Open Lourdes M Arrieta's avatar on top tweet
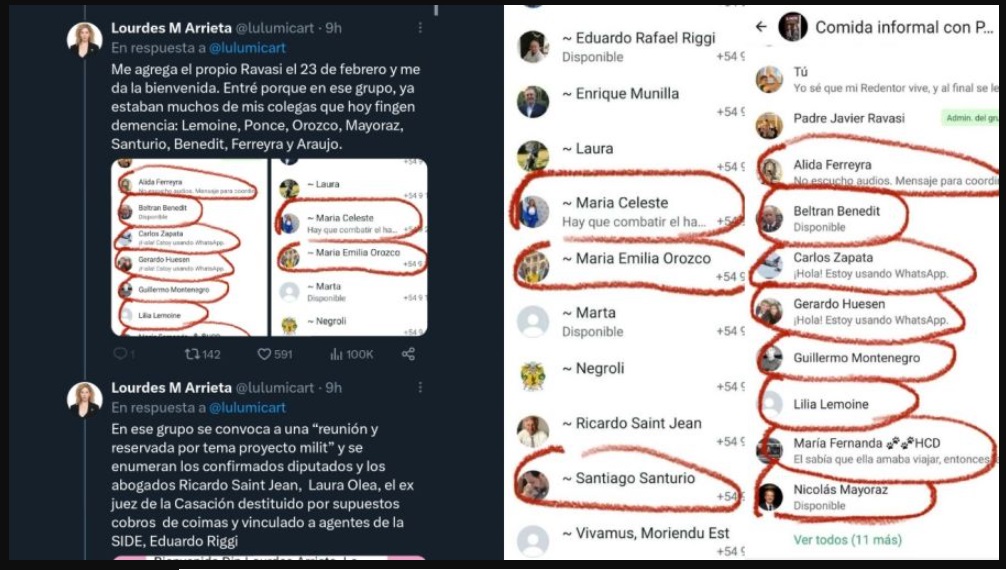 tap(84, 39)
